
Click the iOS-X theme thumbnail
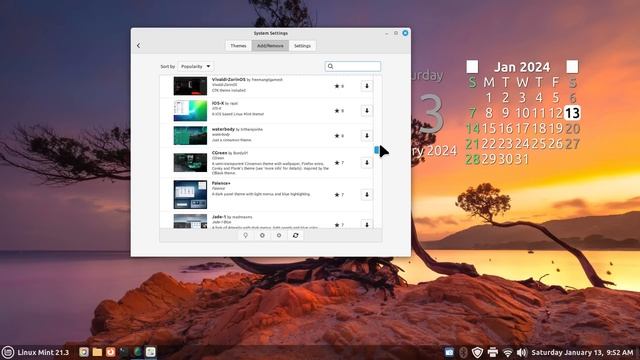coord(190,111)
